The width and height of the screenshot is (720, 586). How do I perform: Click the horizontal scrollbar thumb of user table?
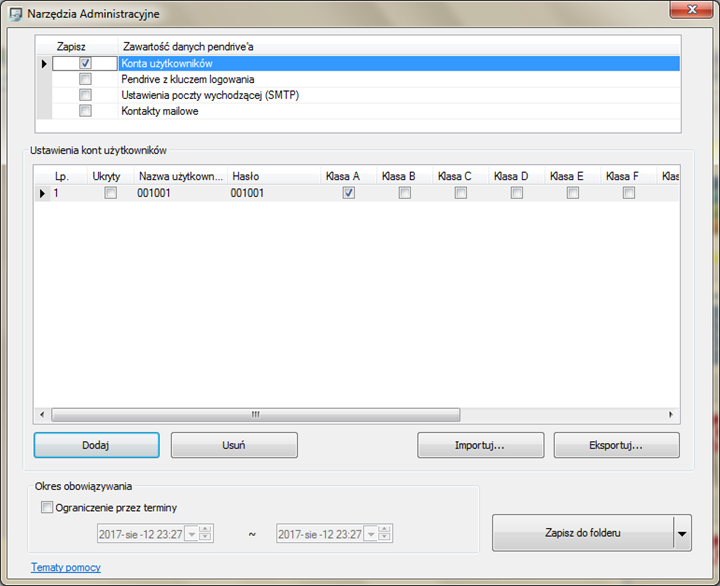click(x=256, y=415)
